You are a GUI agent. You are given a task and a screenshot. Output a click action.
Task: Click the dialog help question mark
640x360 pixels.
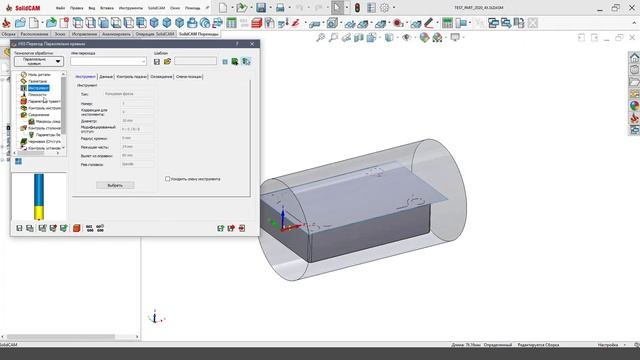237,44
